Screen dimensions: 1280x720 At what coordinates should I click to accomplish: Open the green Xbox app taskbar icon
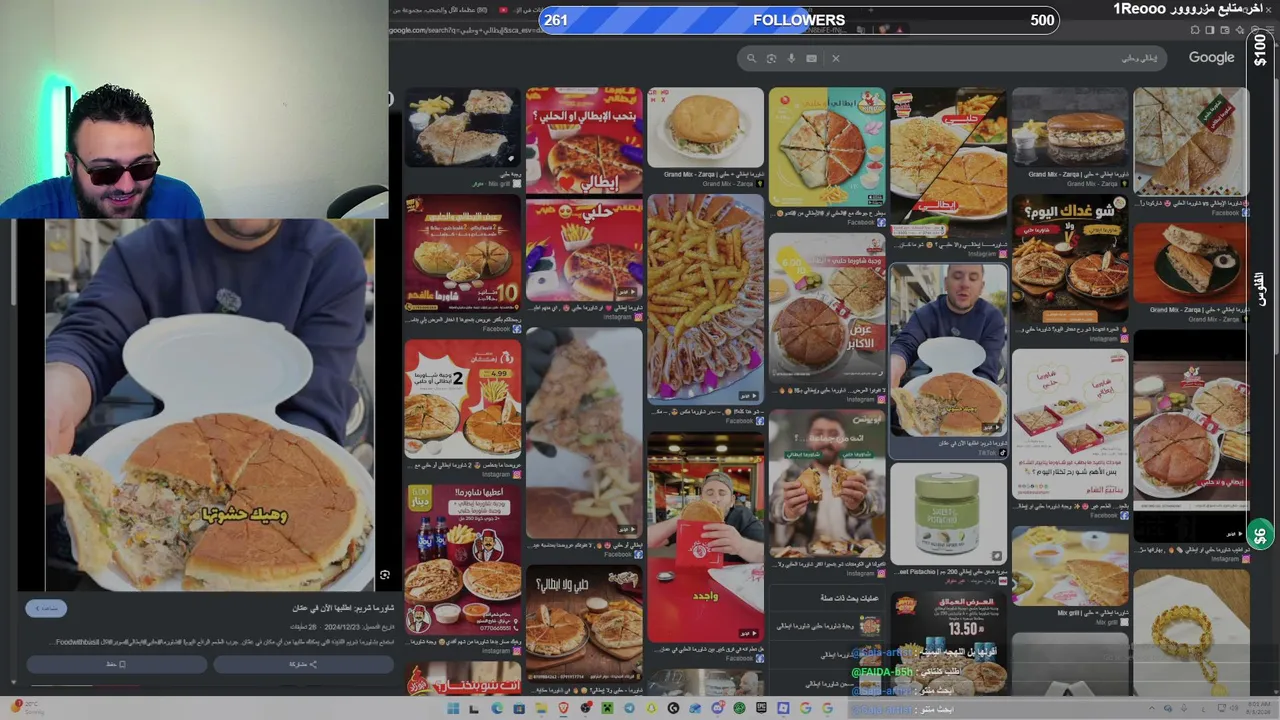point(739,708)
